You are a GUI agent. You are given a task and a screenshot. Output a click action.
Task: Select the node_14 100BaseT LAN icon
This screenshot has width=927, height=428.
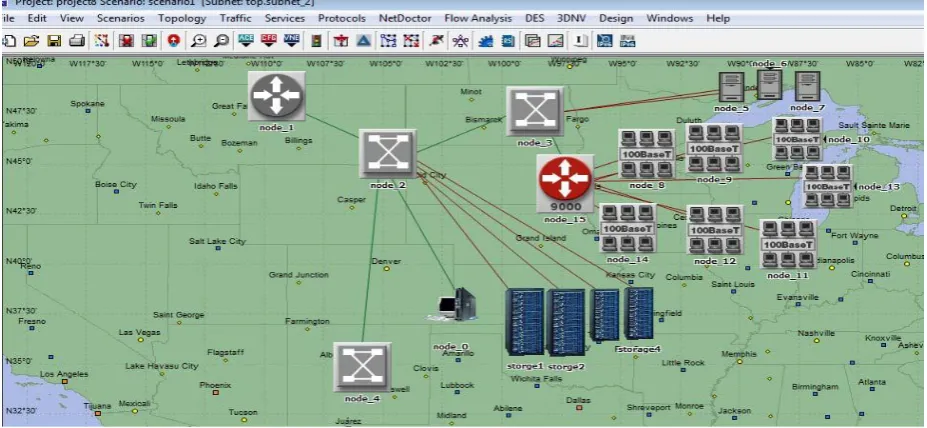(x=628, y=228)
